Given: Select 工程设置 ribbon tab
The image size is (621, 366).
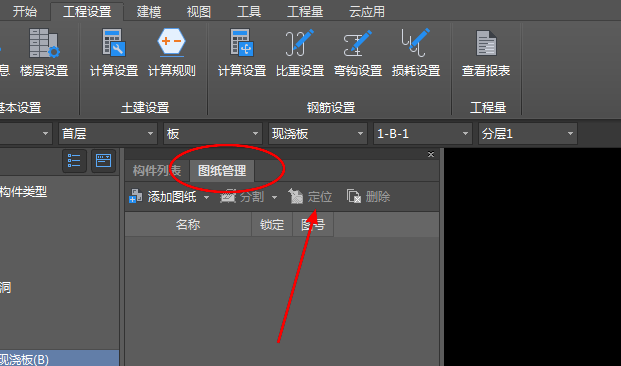Looking at the screenshot, I should [87, 11].
